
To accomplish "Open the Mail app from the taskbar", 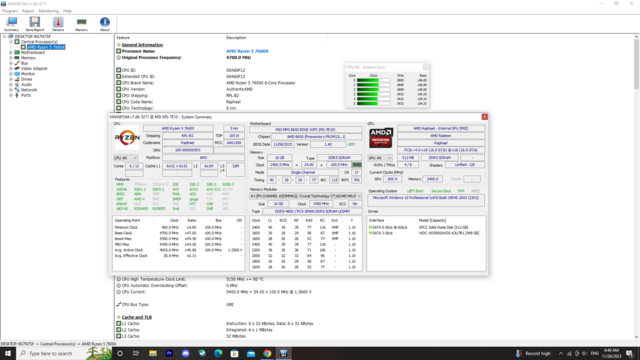I will (251, 353).
